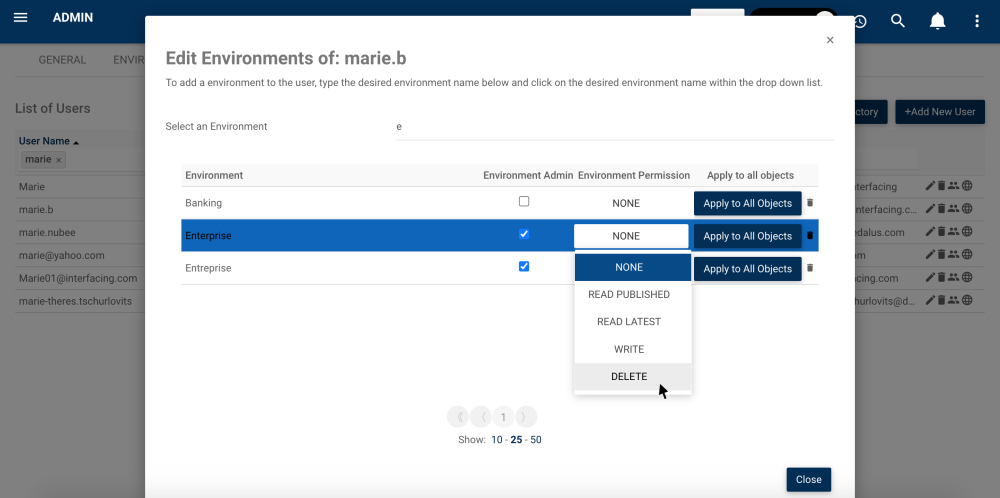Open the hamburger navigation menu
The height and width of the screenshot is (498, 1000).
pos(20,18)
